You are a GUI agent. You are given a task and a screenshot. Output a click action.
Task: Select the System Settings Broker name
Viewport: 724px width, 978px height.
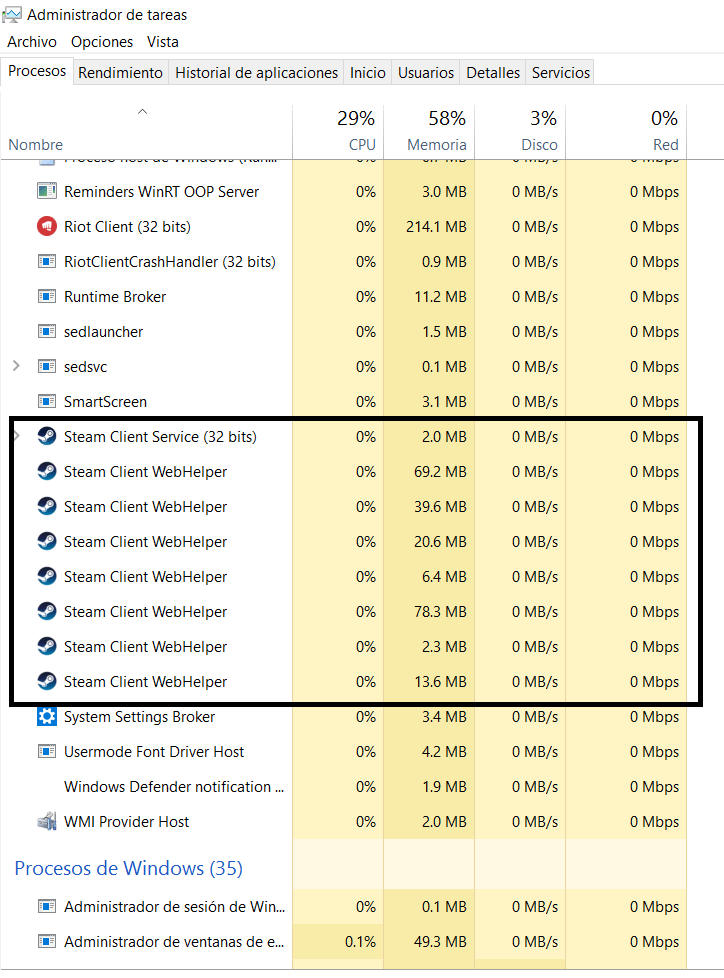click(139, 717)
